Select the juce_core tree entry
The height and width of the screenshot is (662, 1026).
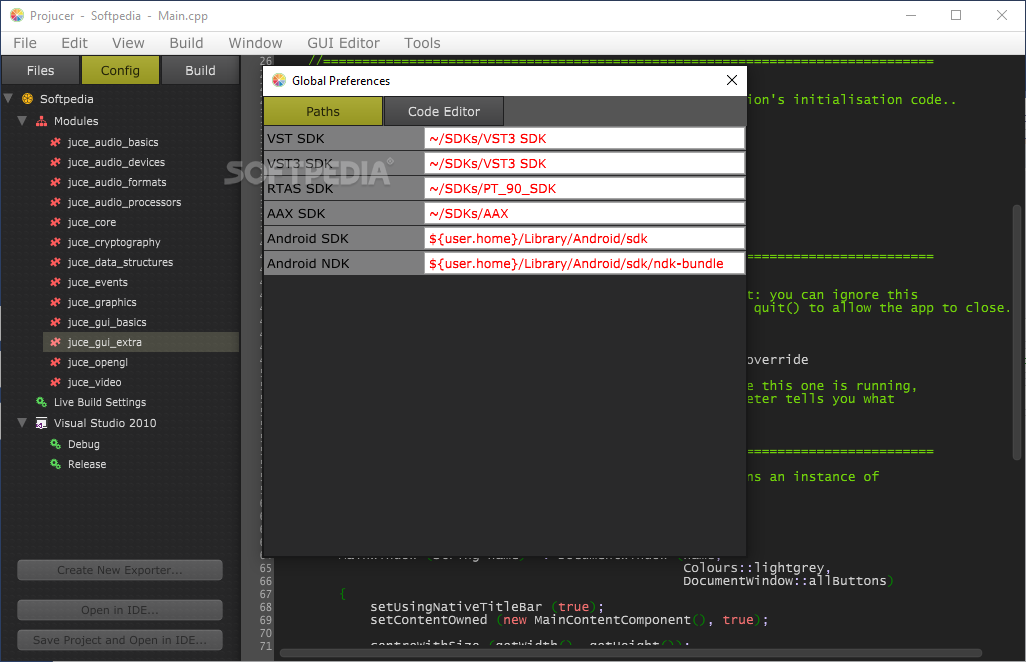(x=92, y=222)
